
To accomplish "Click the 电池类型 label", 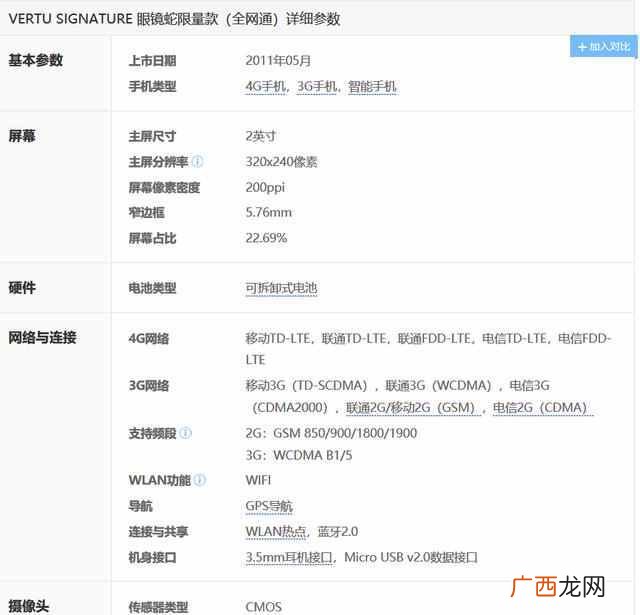I will coord(152,288).
